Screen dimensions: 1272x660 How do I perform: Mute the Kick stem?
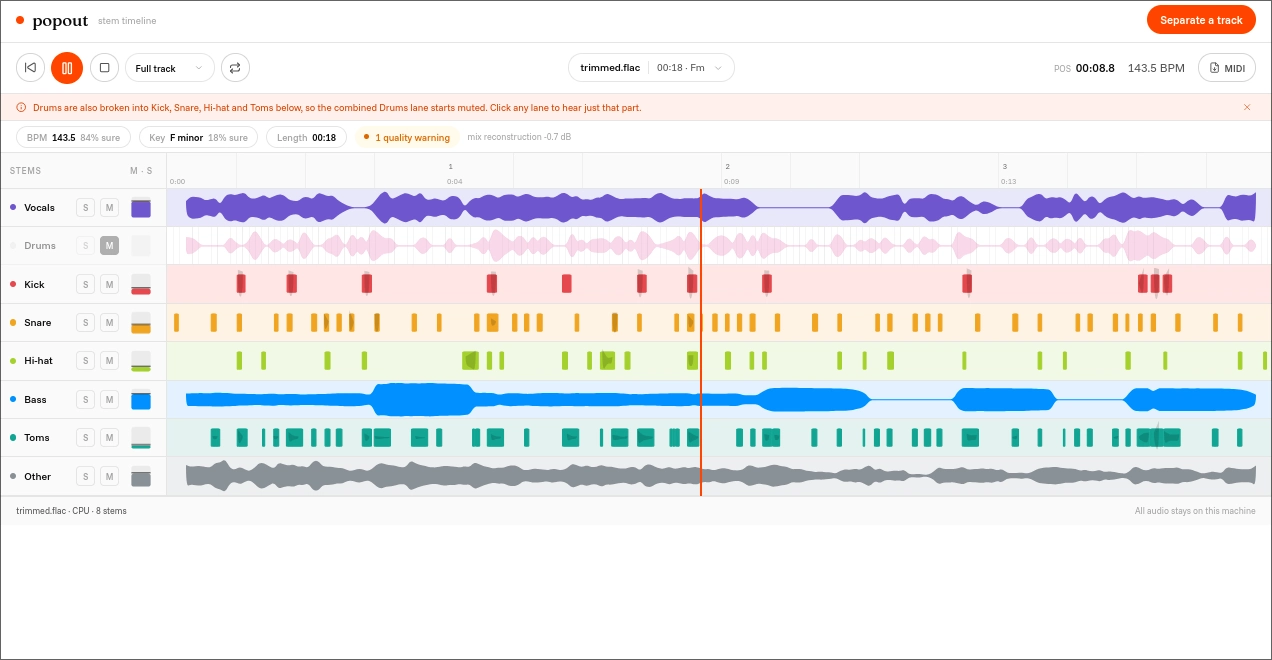pyautogui.click(x=110, y=285)
